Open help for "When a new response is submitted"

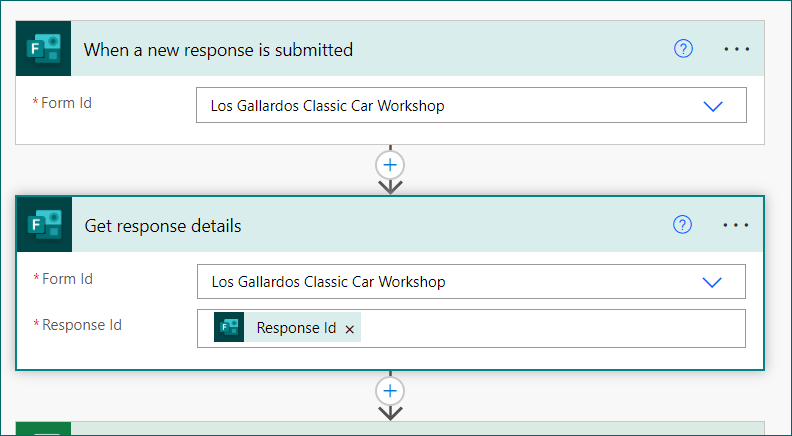[684, 49]
